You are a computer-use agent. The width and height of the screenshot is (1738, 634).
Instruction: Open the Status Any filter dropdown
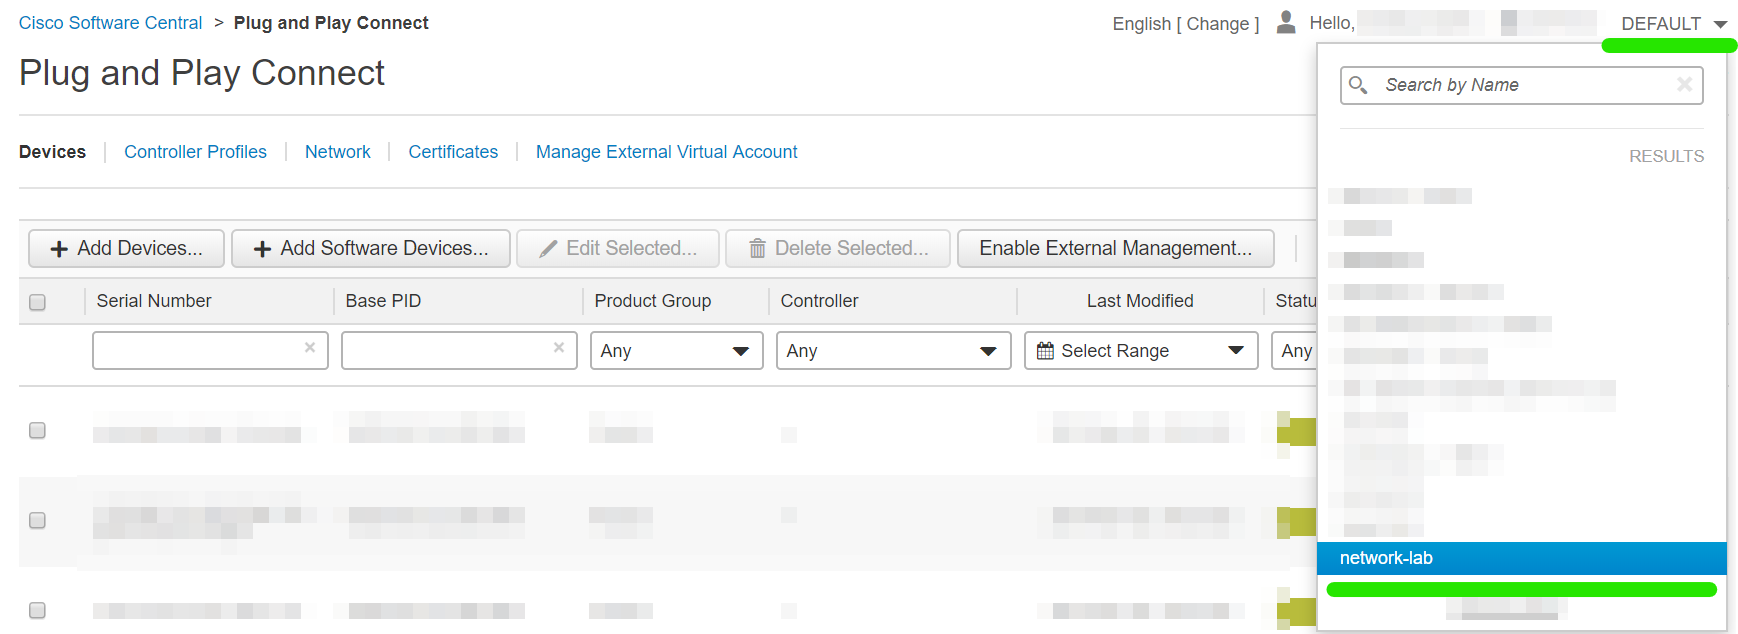coord(1294,351)
